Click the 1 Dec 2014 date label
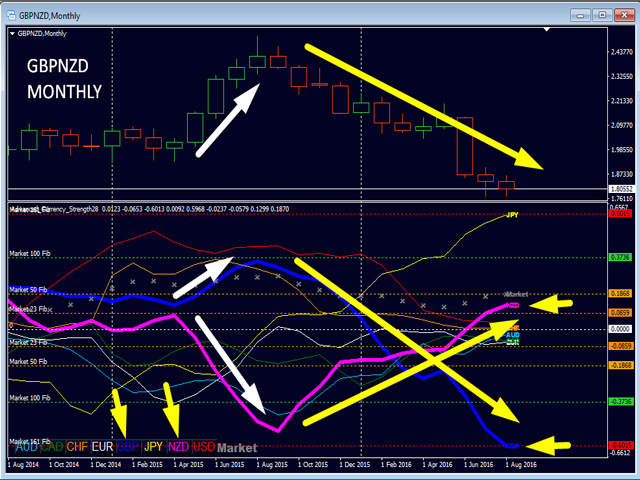This screenshot has height=480, width=640. click(x=106, y=464)
